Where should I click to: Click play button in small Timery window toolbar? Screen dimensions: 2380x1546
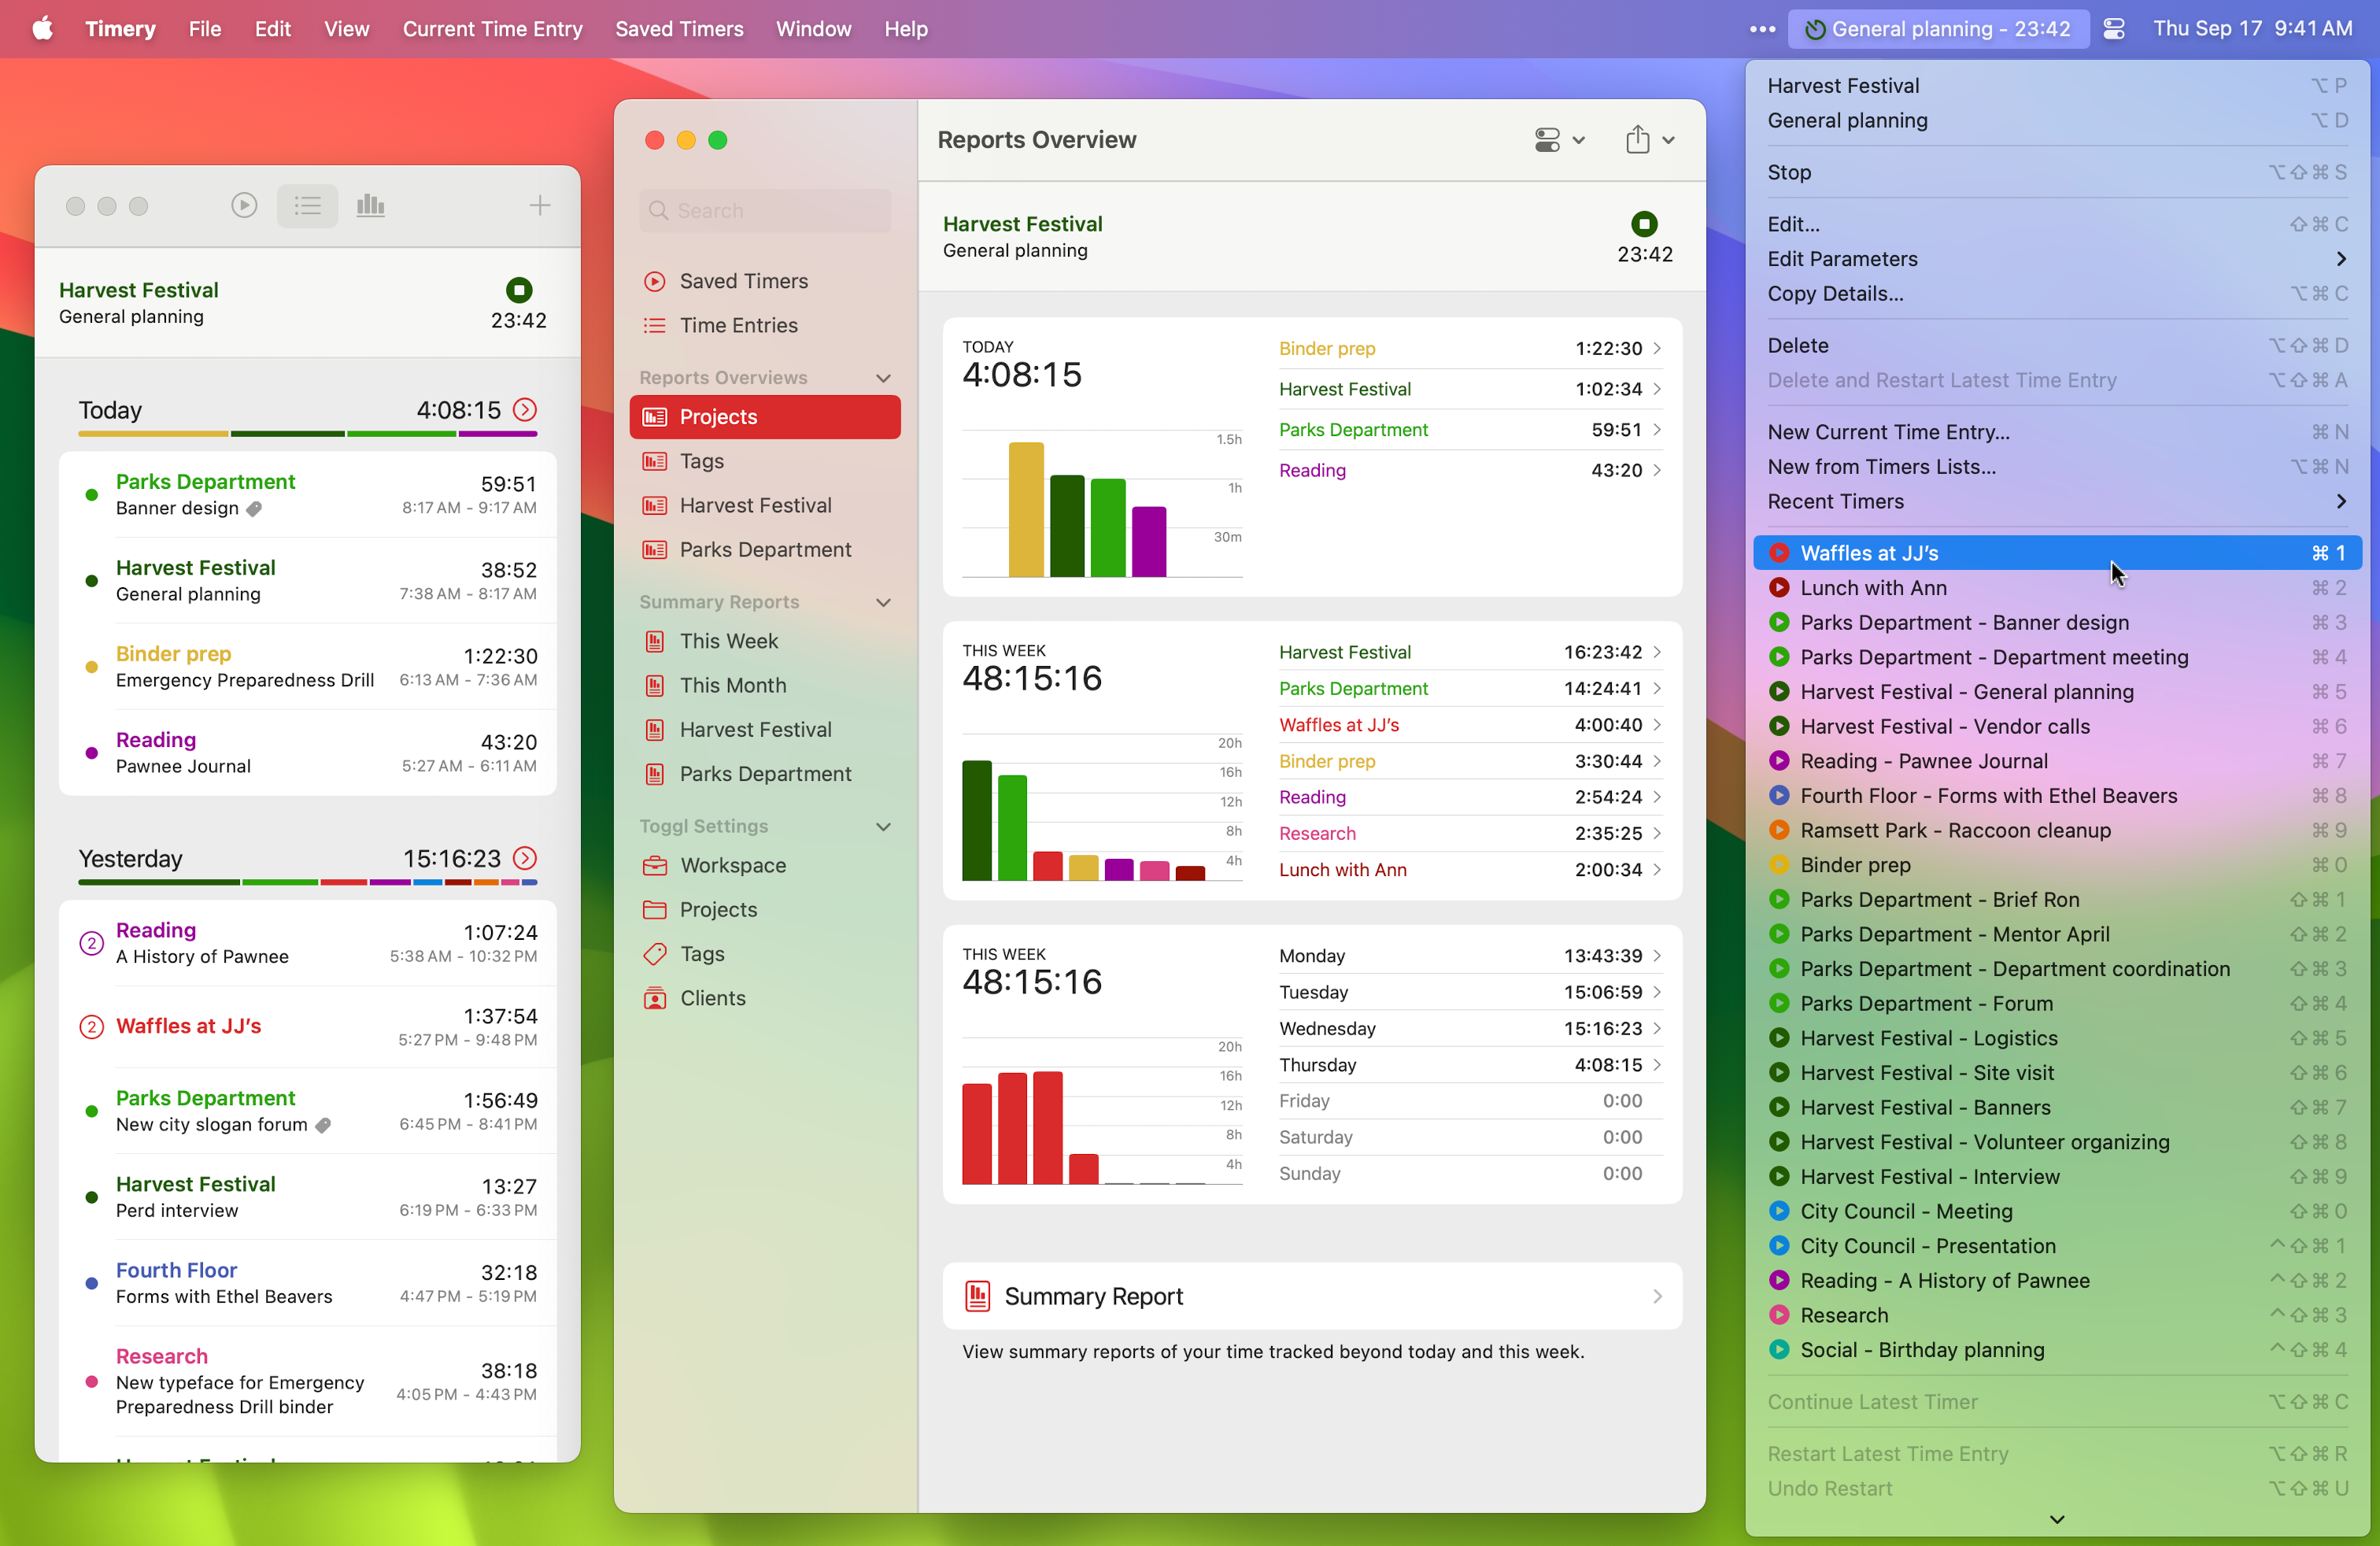tap(244, 205)
